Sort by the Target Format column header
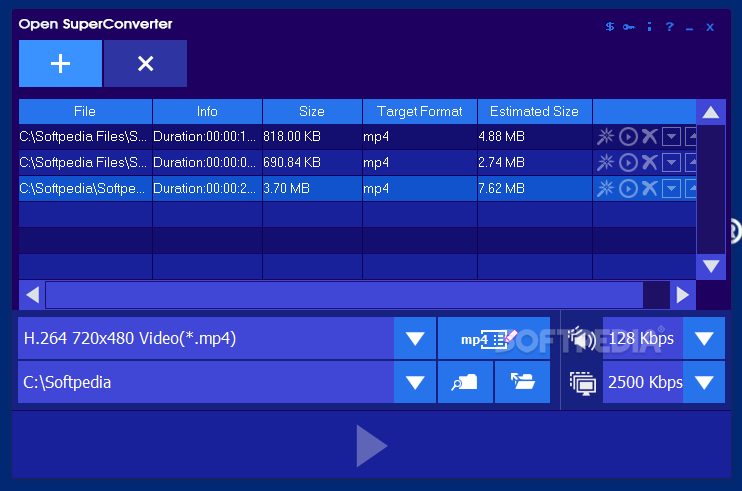Image resolution: width=742 pixels, height=491 pixels. [420, 112]
